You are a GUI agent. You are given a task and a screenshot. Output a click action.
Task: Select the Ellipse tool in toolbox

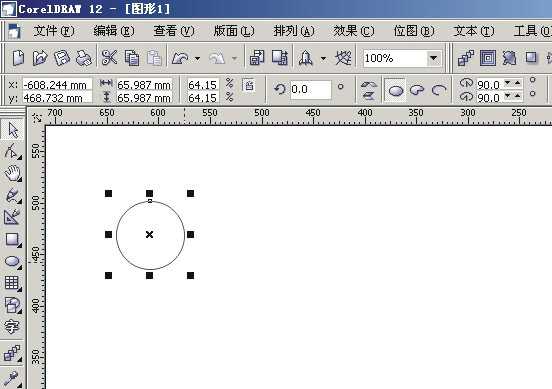12,261
